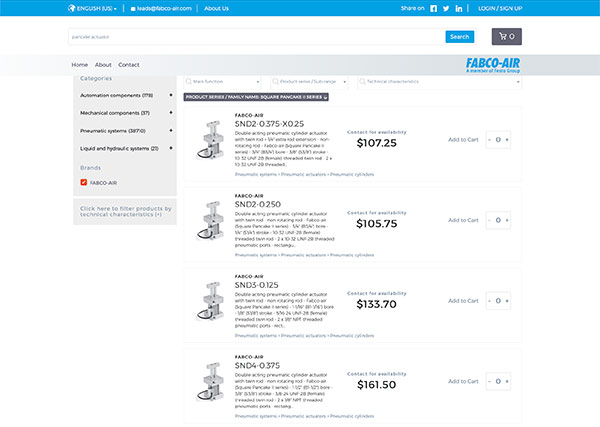Click the globe language icon
Screen dimensions: 600x427
72,8
